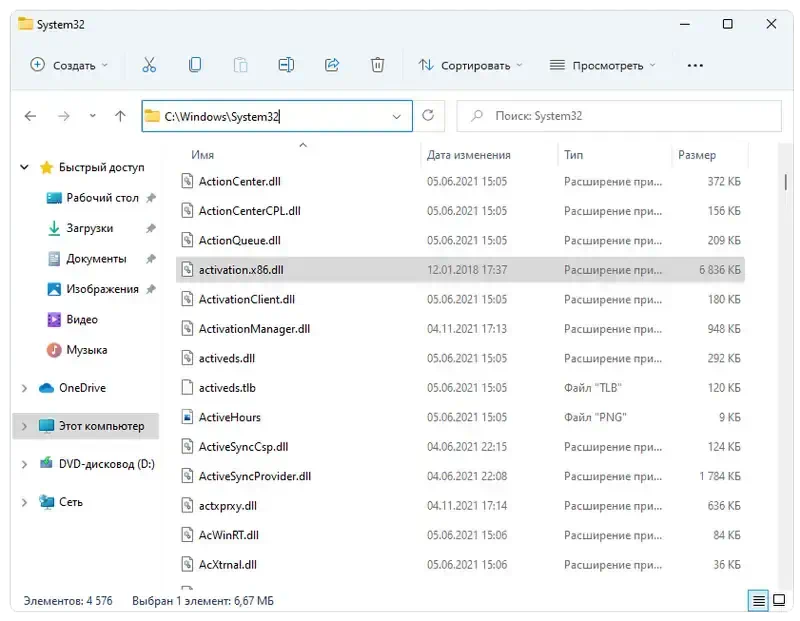Click the Copy icon in toolbar

(x=195, y=65)
